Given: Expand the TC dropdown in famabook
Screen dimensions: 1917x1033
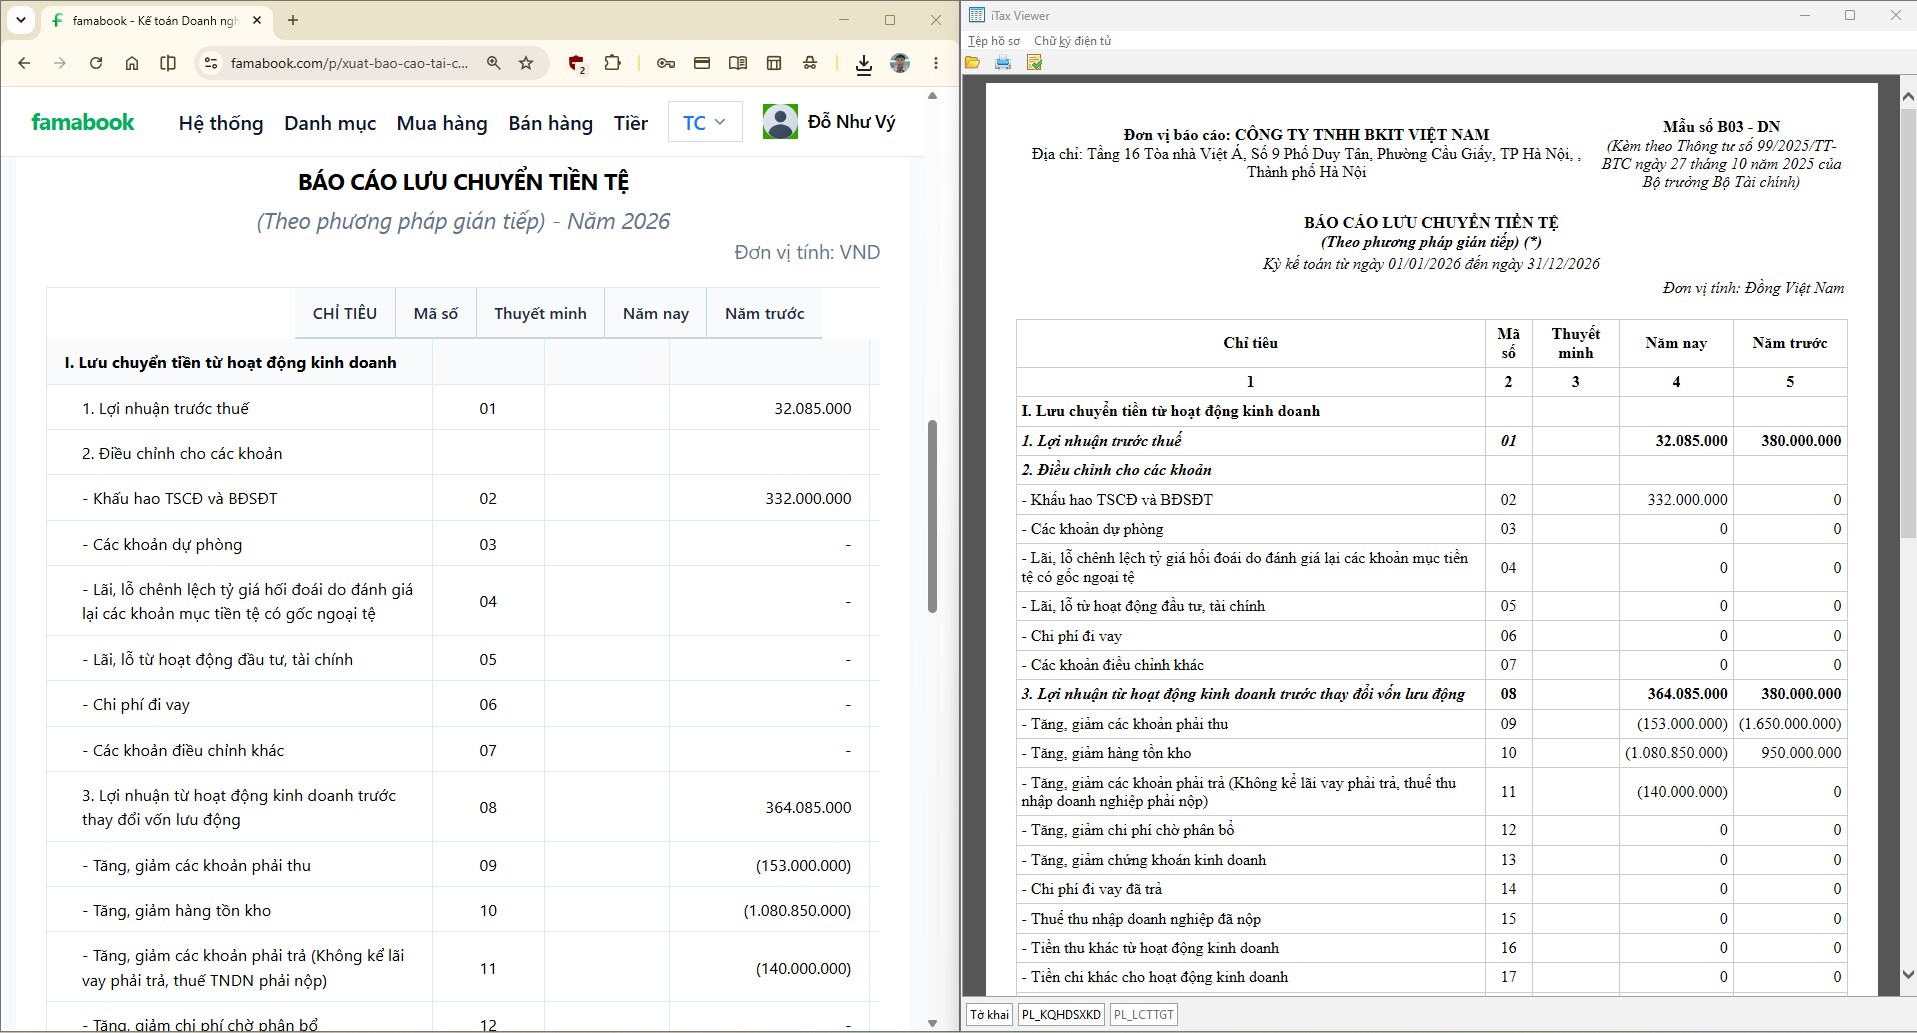Looking at the screenshot, I should (x=705, y=122).
